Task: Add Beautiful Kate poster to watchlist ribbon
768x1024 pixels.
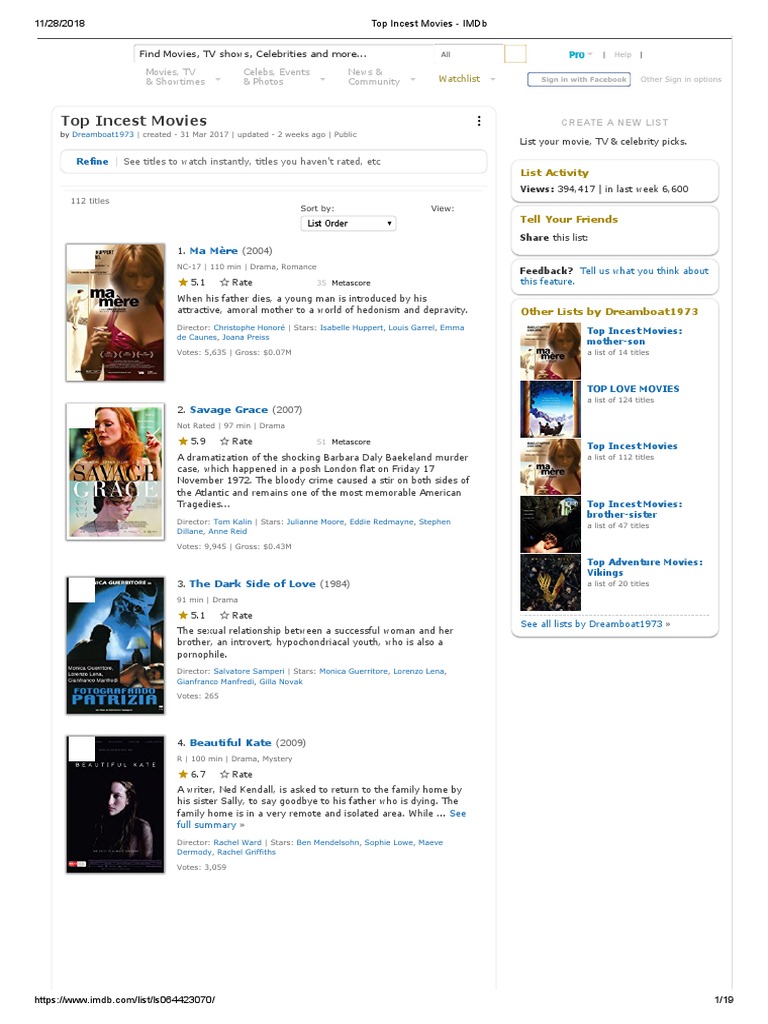Action: 81,748
